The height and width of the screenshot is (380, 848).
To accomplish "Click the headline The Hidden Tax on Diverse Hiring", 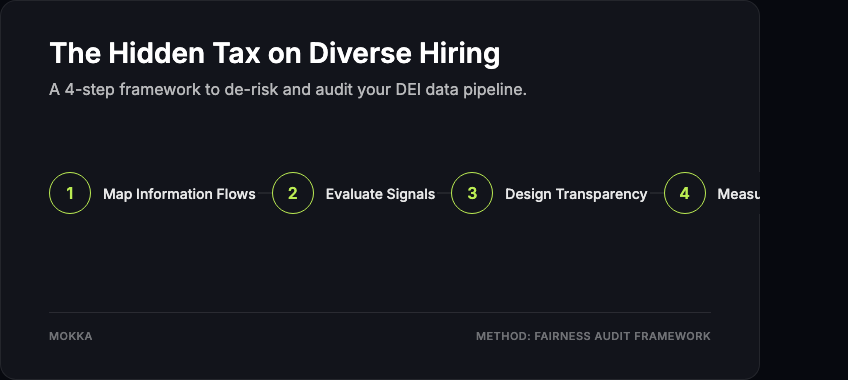I will point(275,54).
